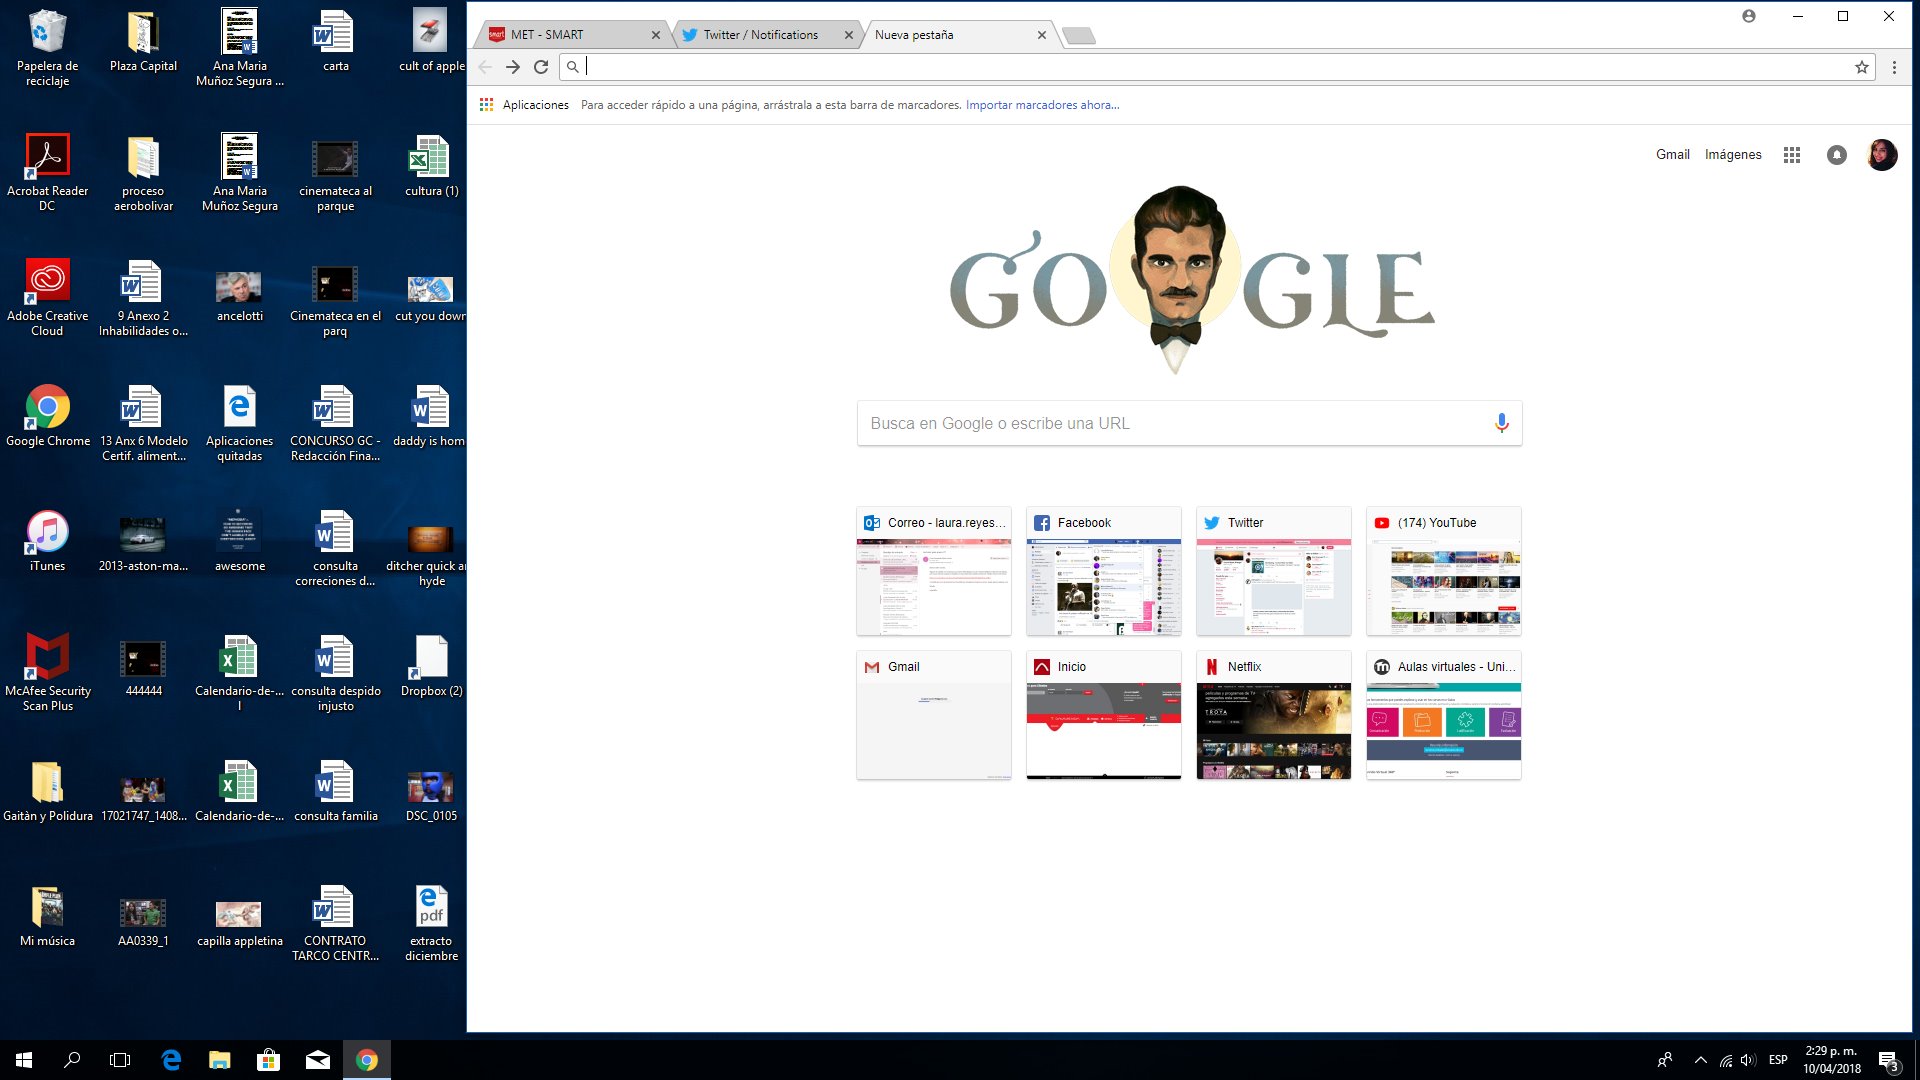Select the consulta familia Word document
Viewport: 1920px width, 1080px height.
coord(336,790)
